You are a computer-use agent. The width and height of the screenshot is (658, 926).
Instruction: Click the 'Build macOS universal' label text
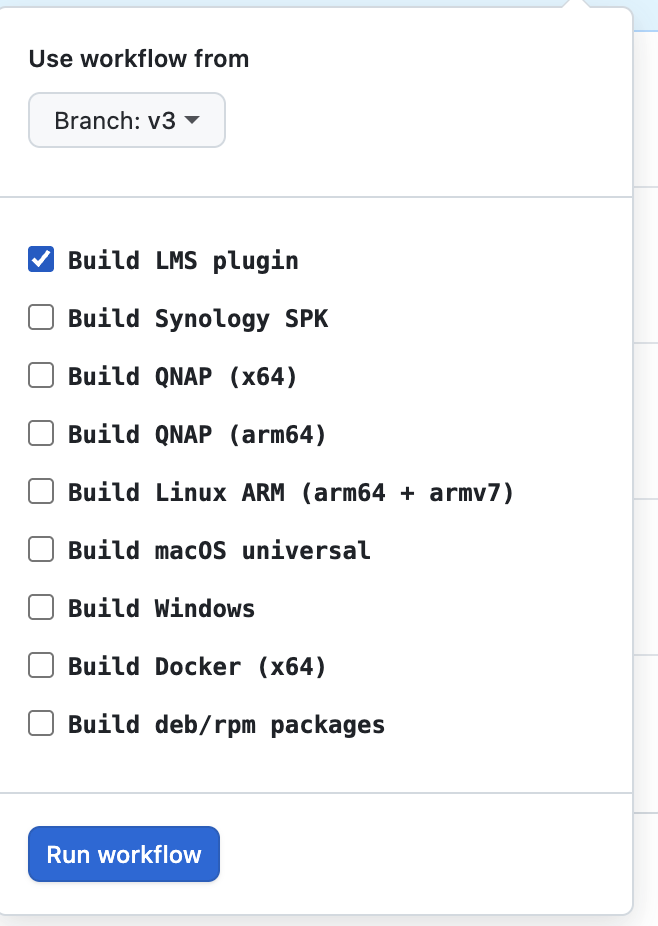tap(219, 551)
